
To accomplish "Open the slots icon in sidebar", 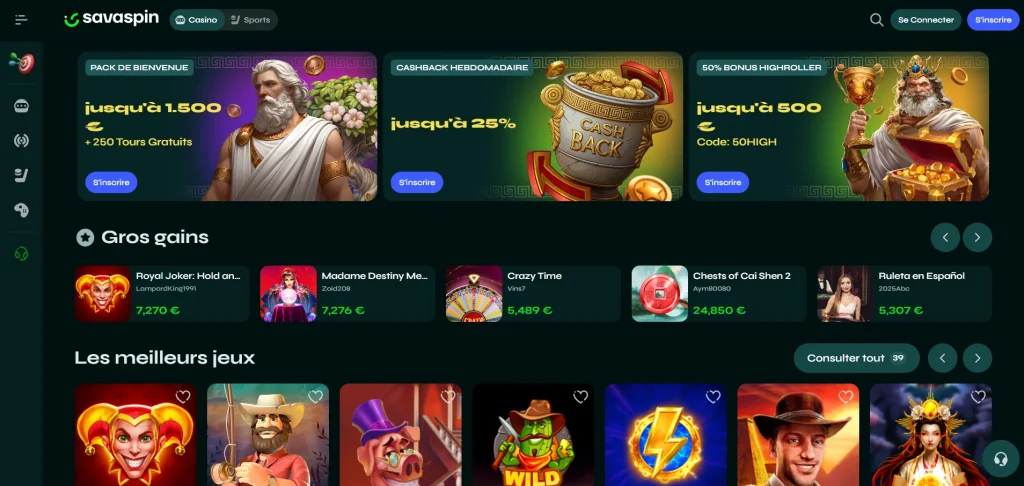I will coord(22,106).
